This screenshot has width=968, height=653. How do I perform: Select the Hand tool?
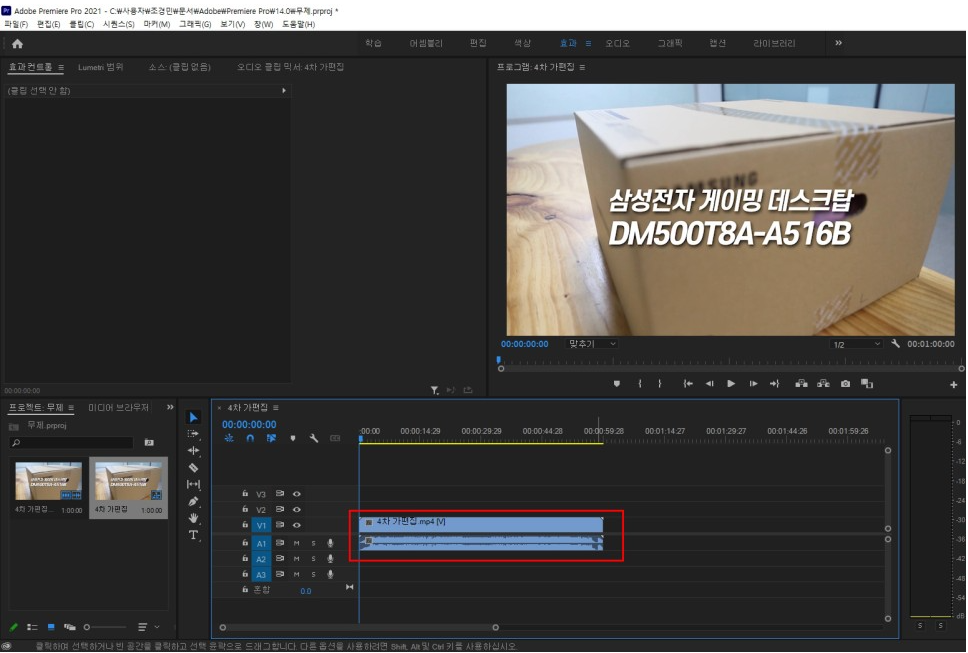click(x=193, y=518)
